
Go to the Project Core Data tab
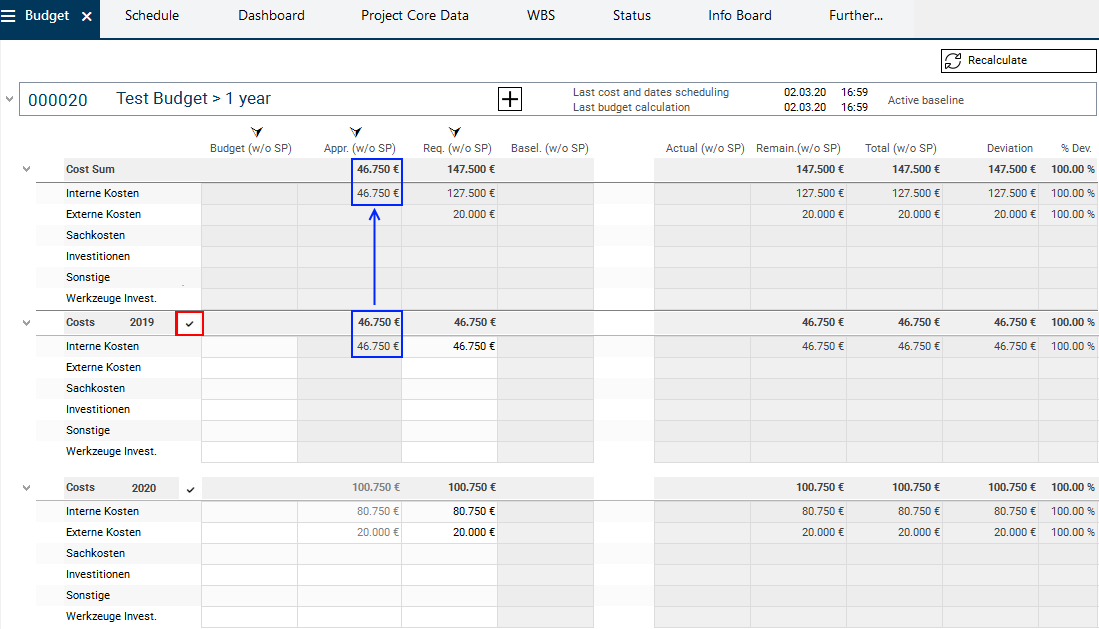click(414, 16)
